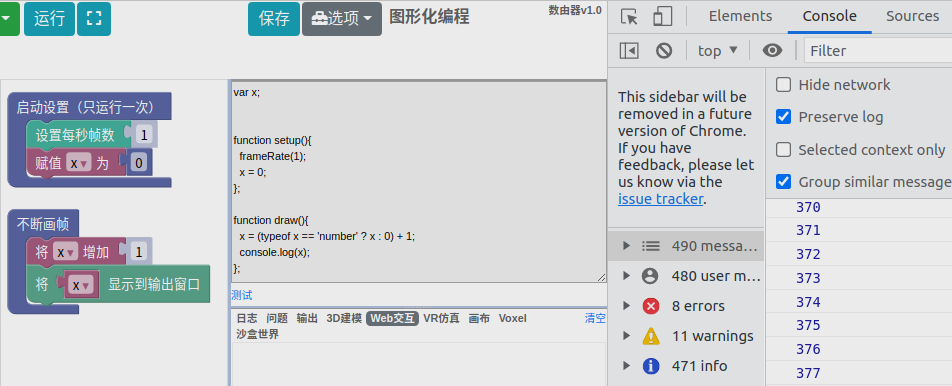Screen dimensions: 952x386
Task: Open the x variable dropdown in 赋值 block
Action: [78, 163]
